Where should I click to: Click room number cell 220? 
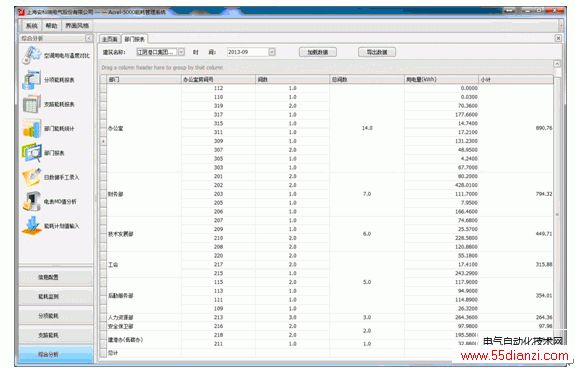pos(218,255)
